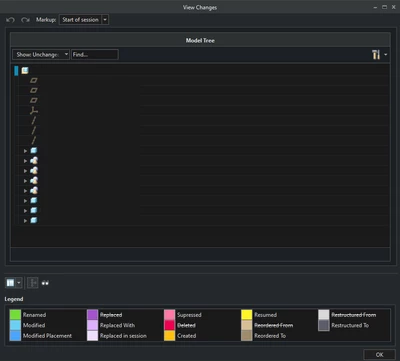Click the 'Created' legend label
Image resolution: width=400 pixels, height=361 pixels.
coord(187,336)
